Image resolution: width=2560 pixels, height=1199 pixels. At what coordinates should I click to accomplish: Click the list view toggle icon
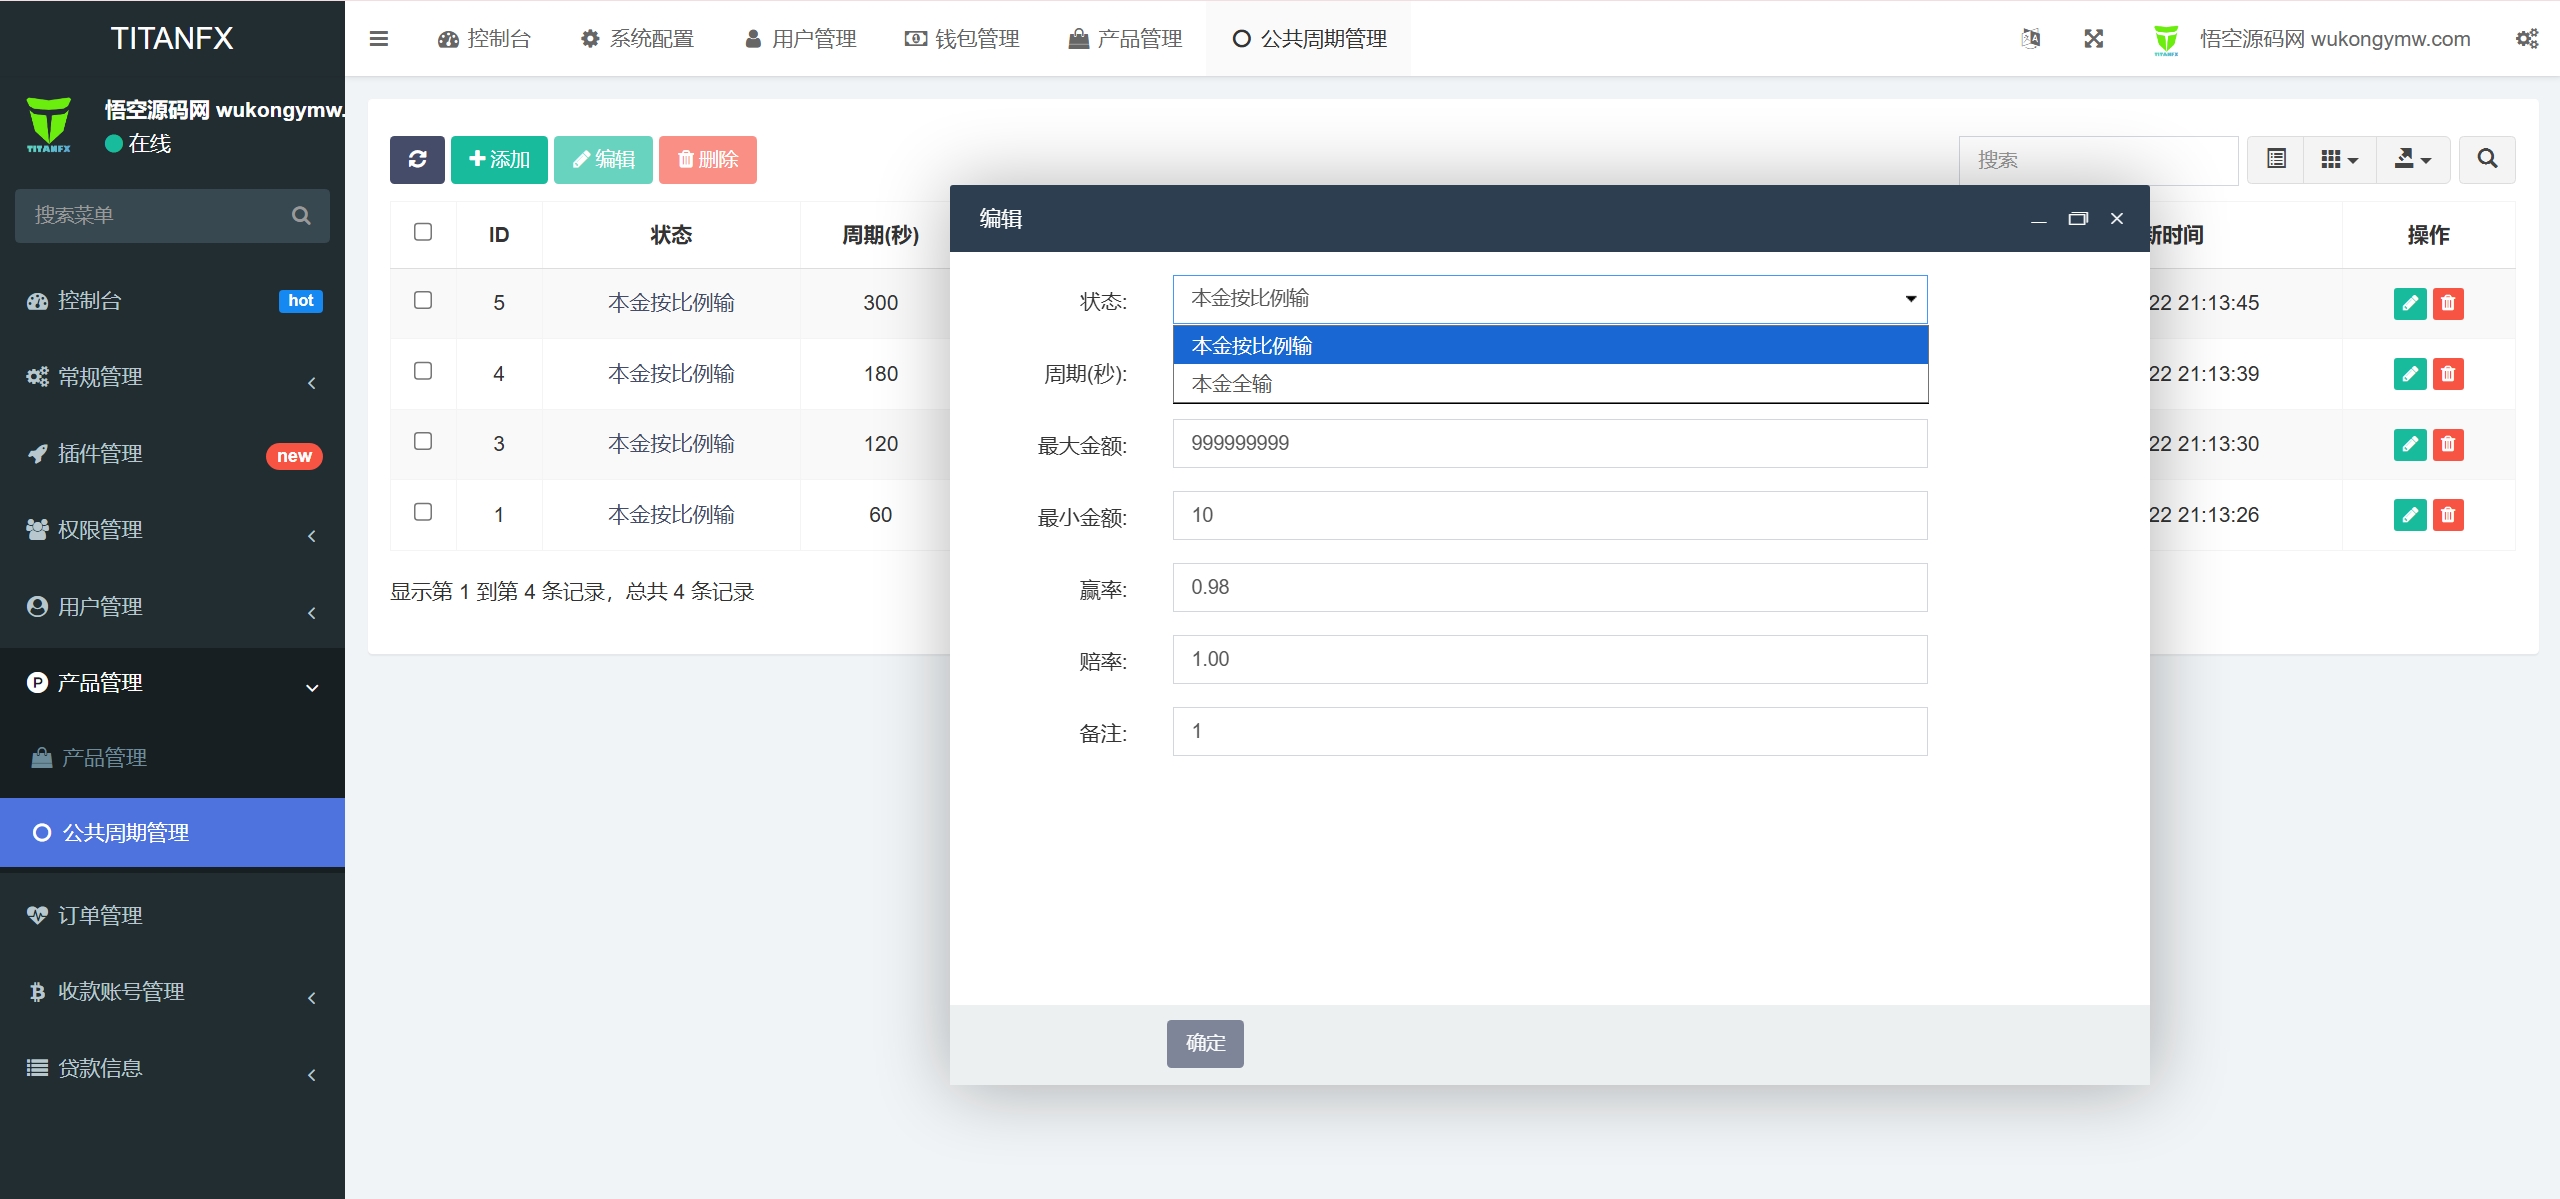pos(2276,160)
